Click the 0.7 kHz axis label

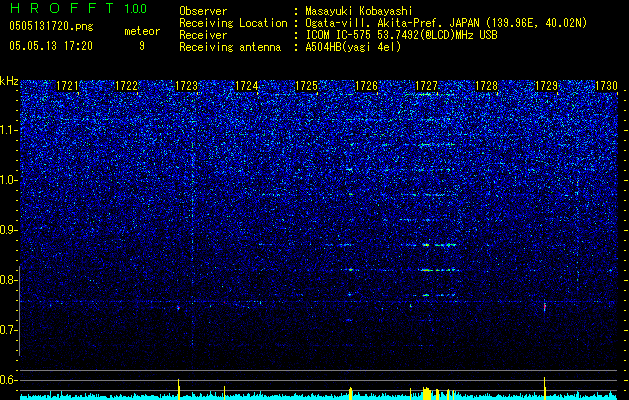pyautogui.click(x=9, y=330)
